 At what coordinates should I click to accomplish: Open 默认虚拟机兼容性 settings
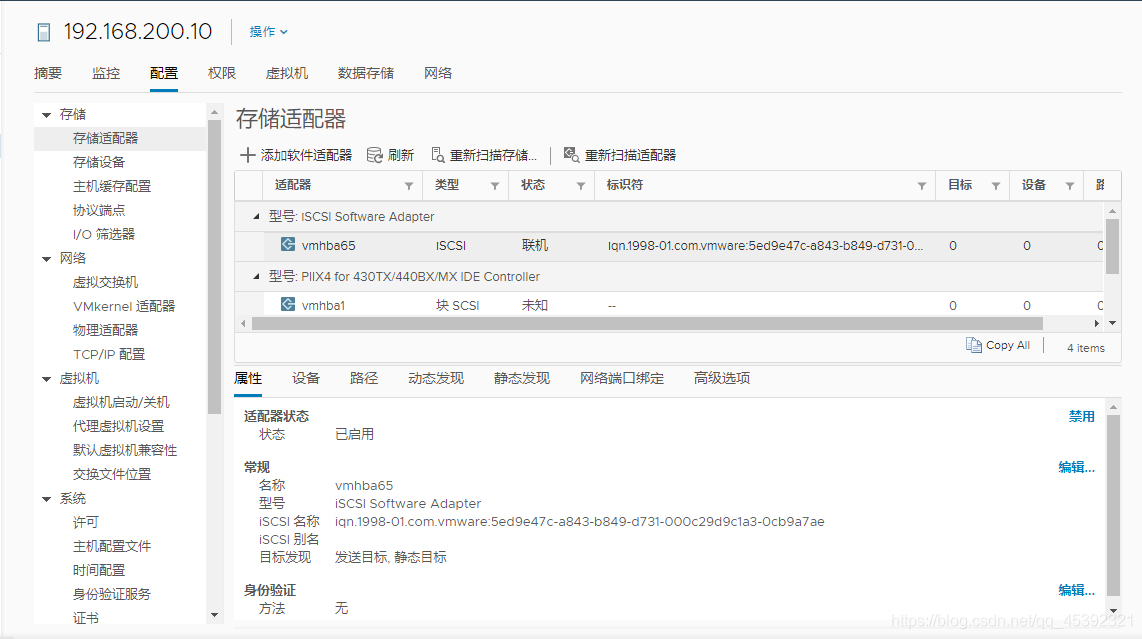tap(125, 450)
